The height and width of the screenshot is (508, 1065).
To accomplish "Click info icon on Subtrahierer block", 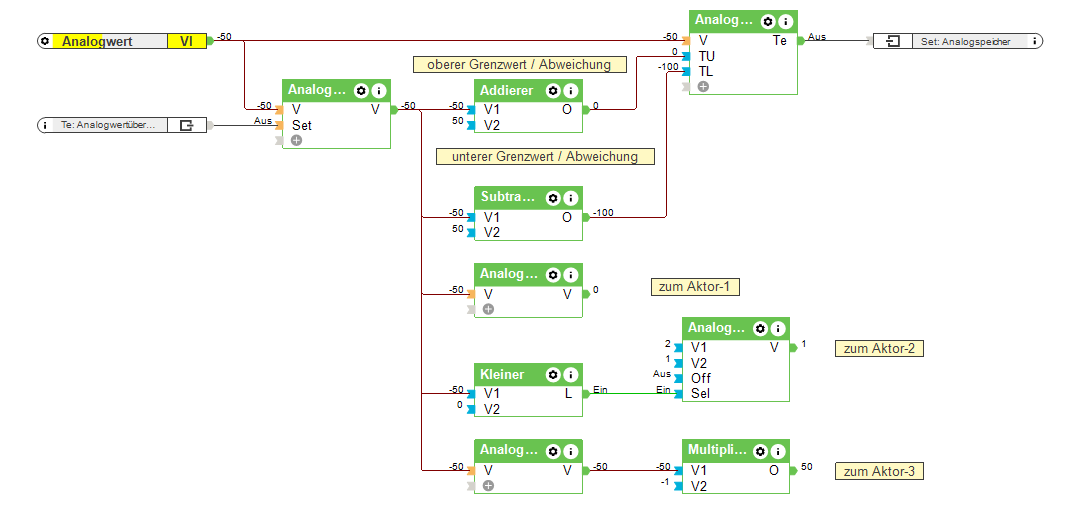I will 571,198.
